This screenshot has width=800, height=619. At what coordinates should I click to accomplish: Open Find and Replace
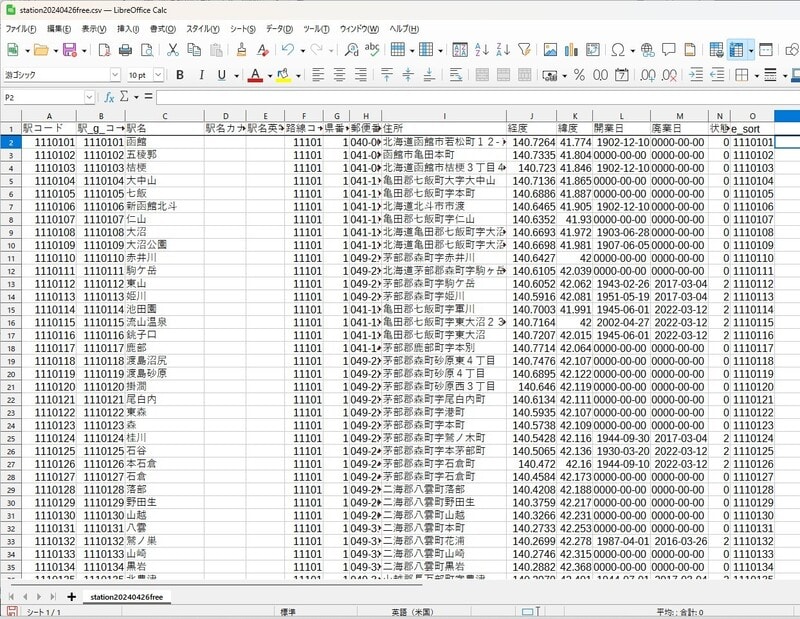point(351,49)
